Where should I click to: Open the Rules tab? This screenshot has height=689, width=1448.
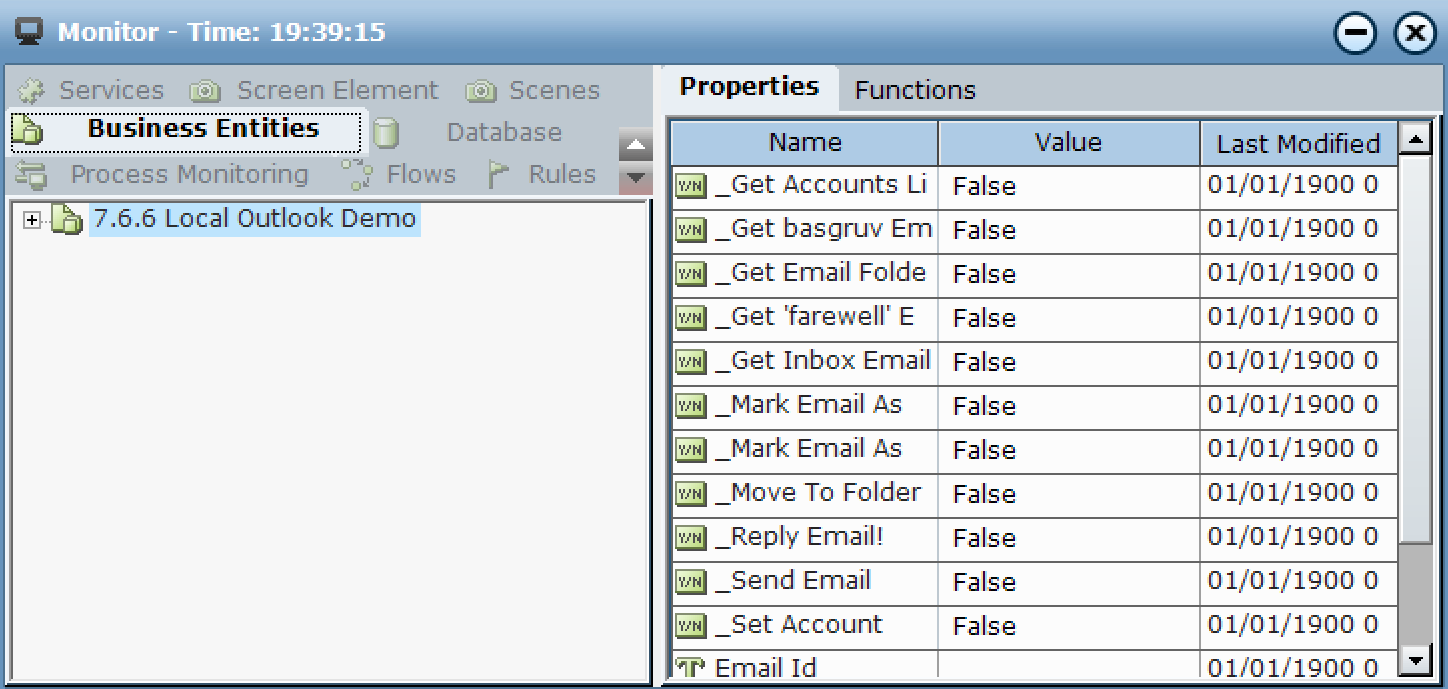(x=561, y=175)
